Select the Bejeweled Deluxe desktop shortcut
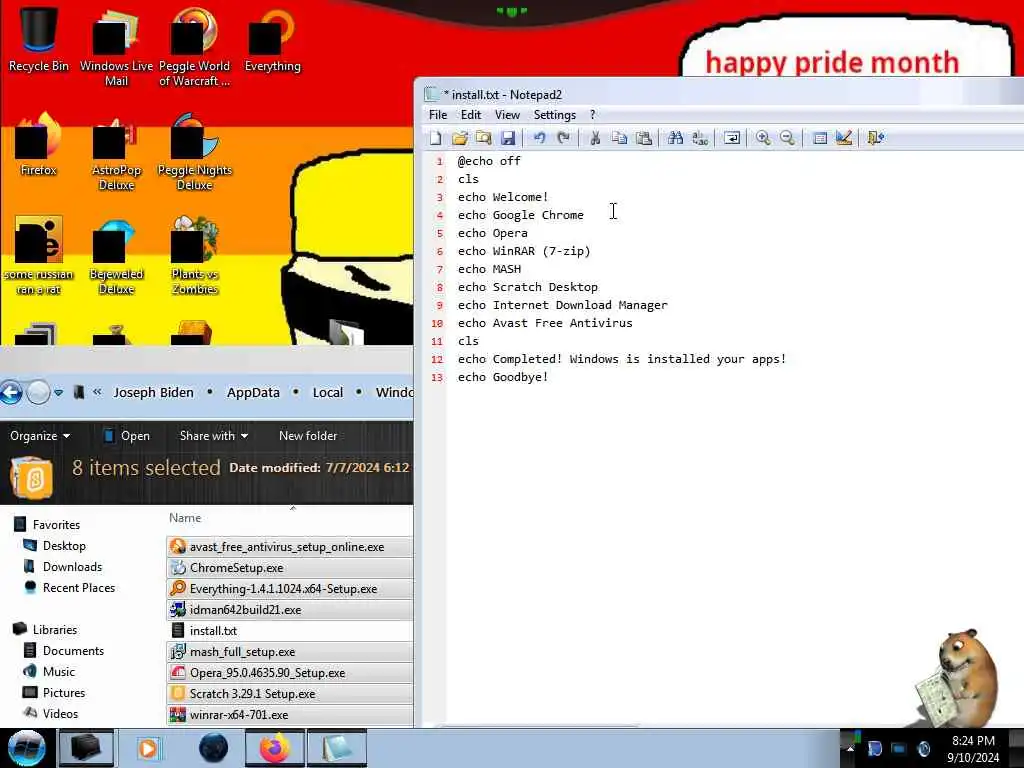The width and height of the screenshot is (1024, 768). pyautogui.click(x=116, y=256)
